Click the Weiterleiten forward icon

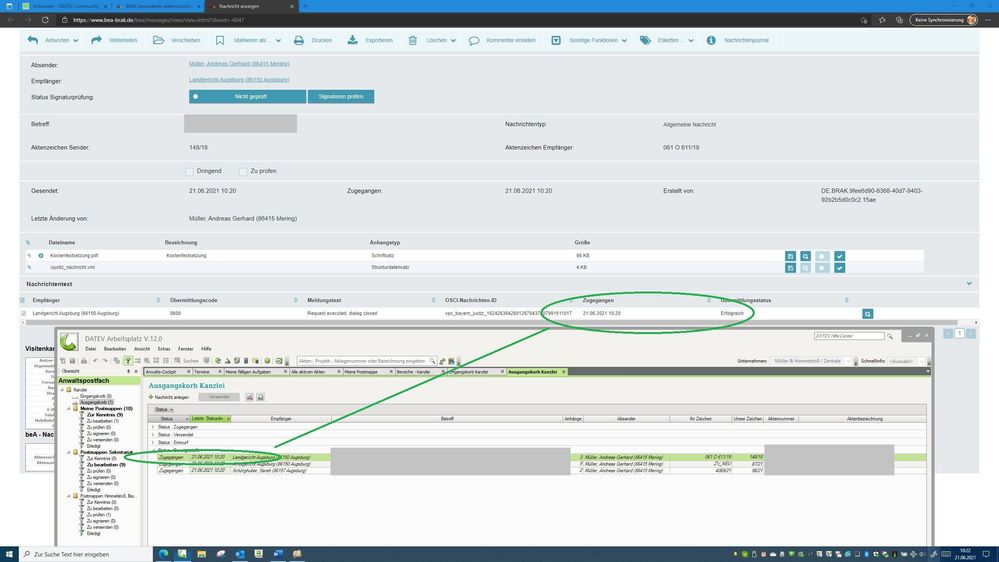(x=97, y=41)
